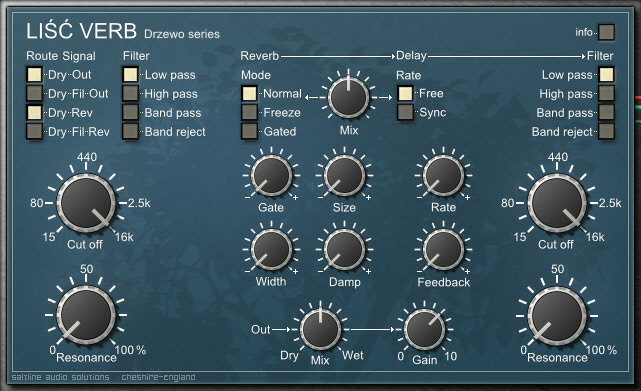641x391 pixels.
Task: Click the left Cut off knob
Action: tap(86, 203)
